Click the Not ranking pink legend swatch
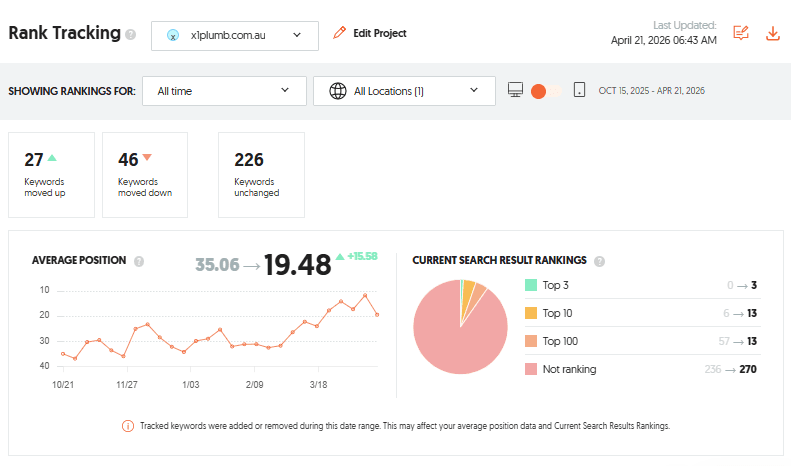 click(x=531, y=369)
